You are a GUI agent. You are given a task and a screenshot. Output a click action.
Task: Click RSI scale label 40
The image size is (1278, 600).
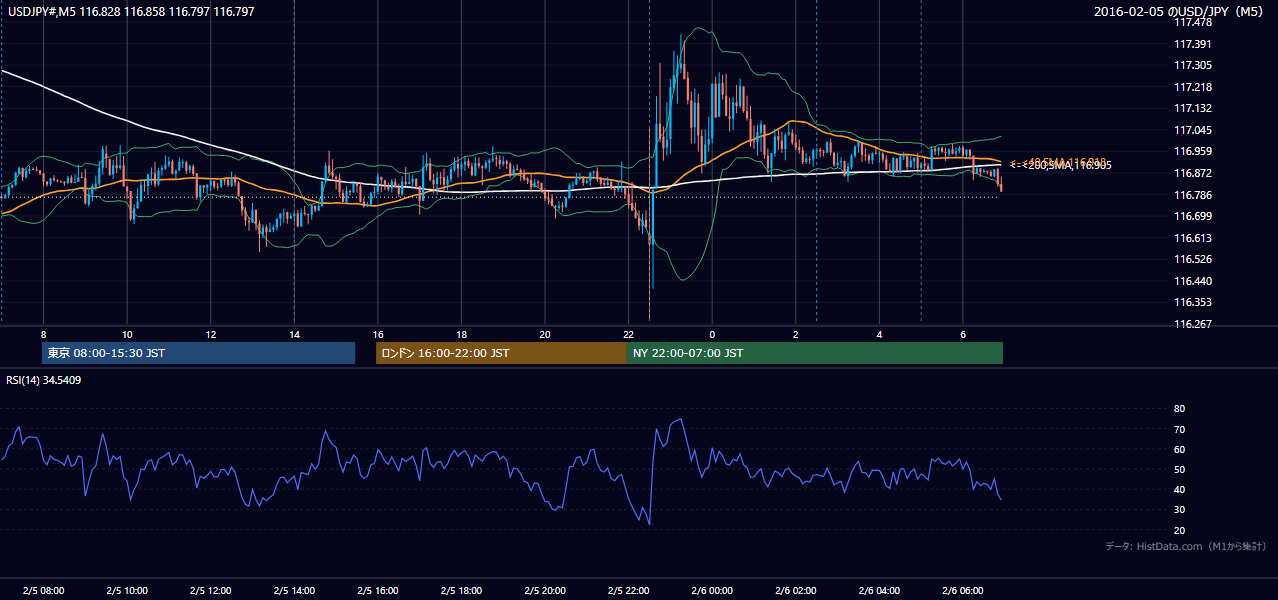click(1180, 489)
